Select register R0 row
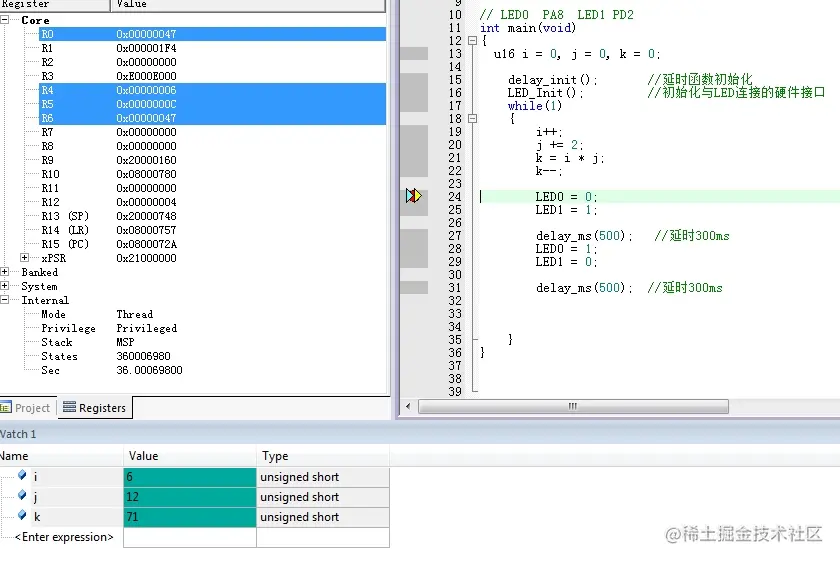The height and width of the screenshot is (561, 840). pos(213,34)
